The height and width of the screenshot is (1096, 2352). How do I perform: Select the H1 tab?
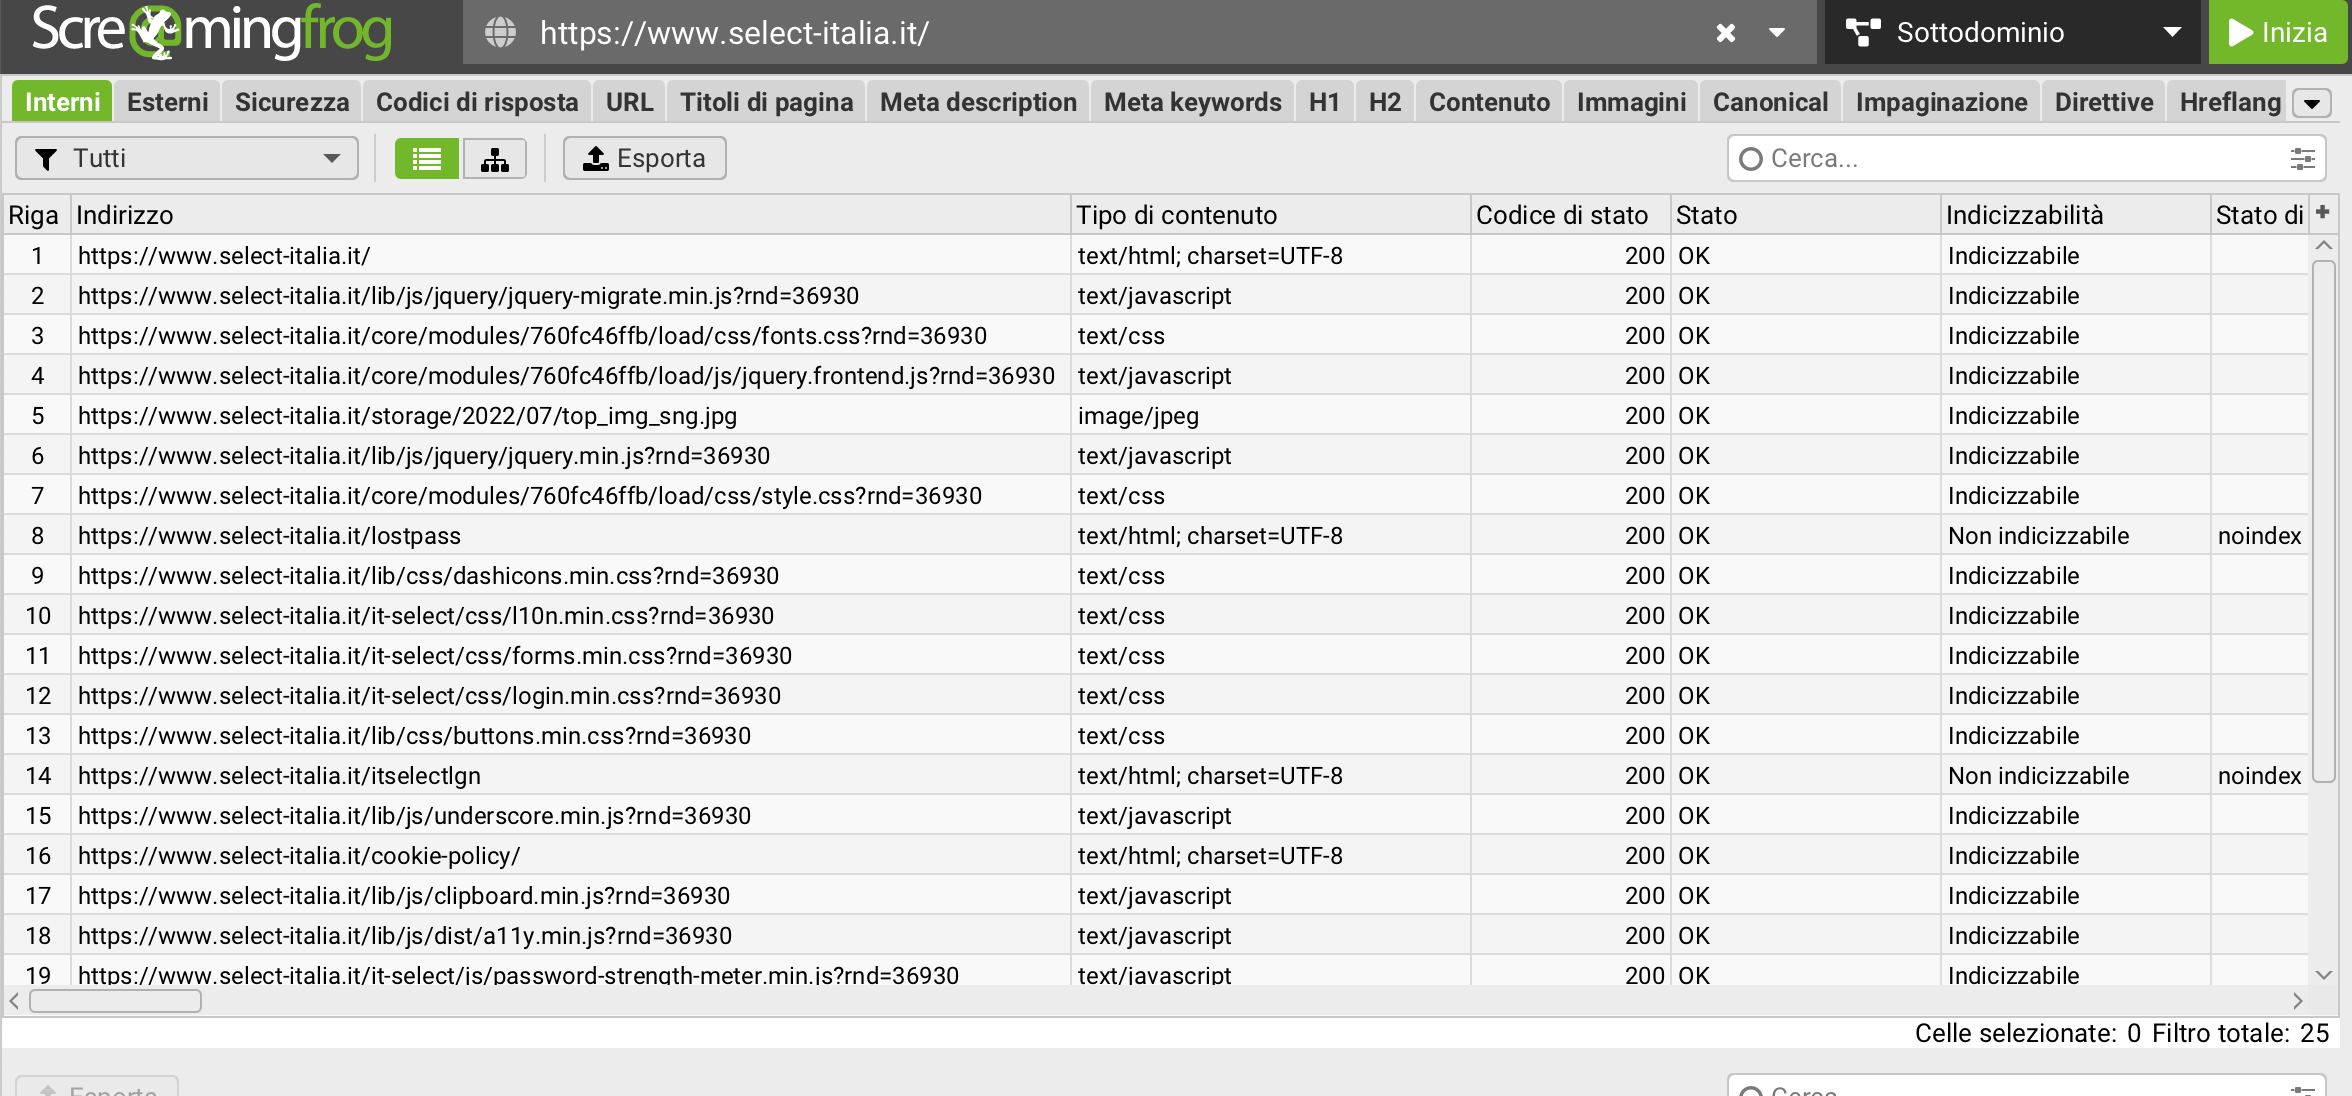coord(1324,102)
